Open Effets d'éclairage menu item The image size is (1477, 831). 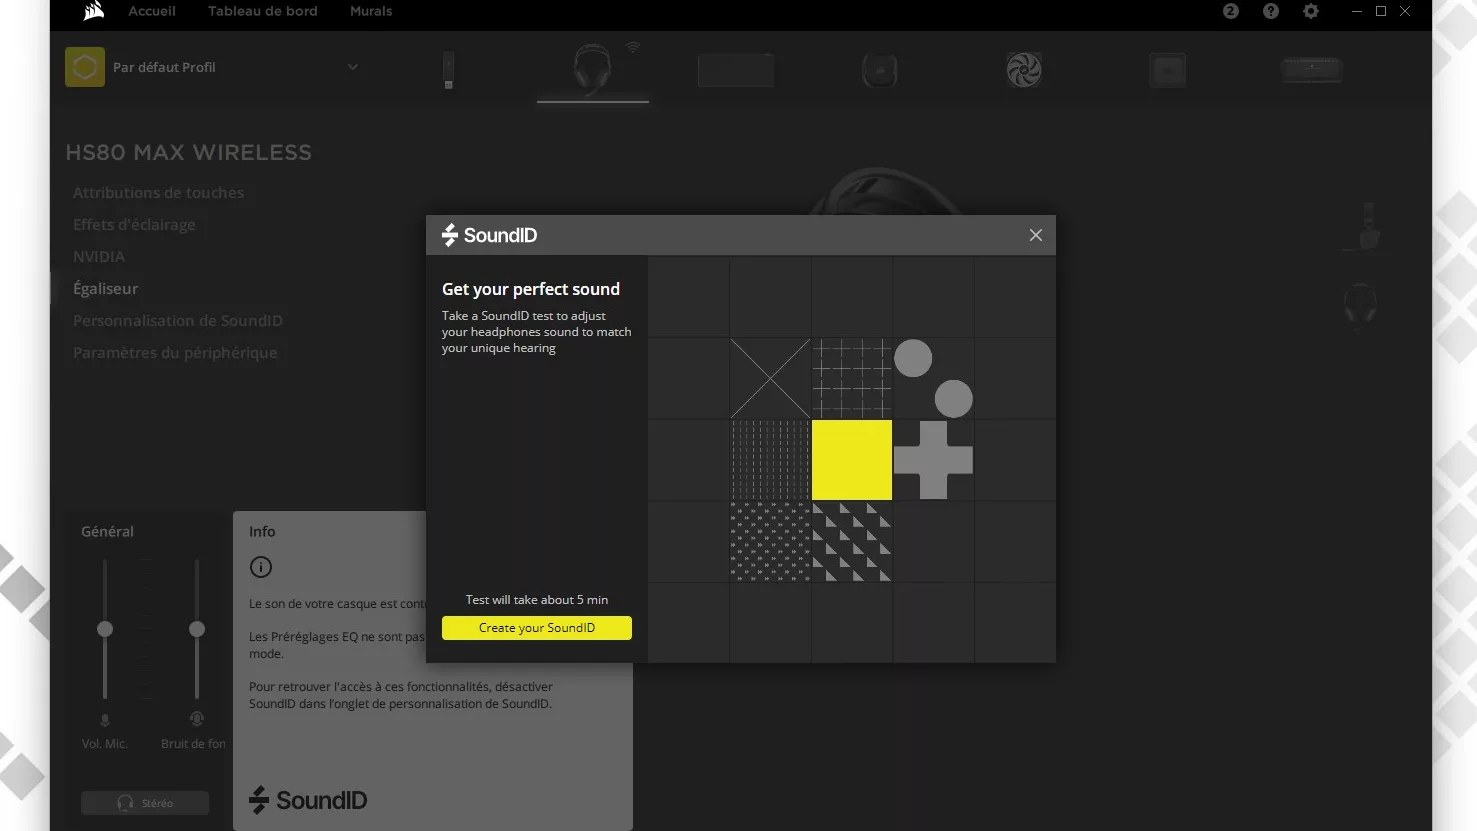point(134,225)
